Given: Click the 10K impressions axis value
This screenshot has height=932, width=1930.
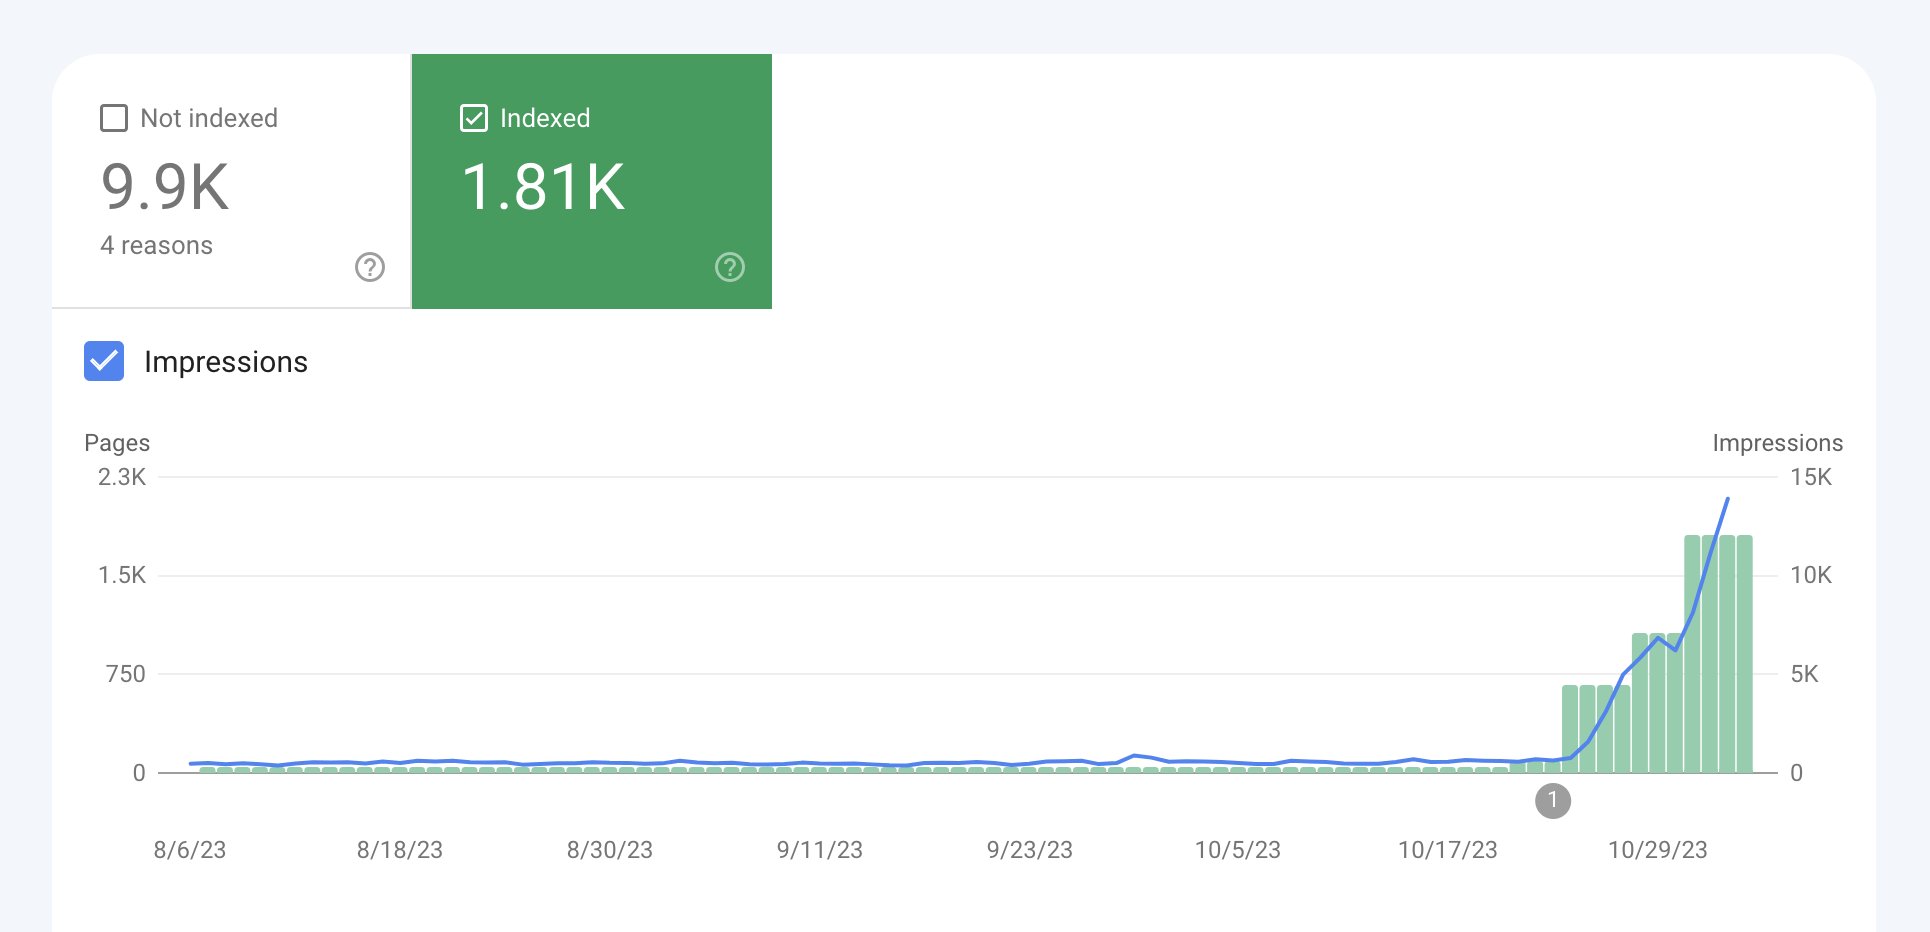Looking at the screenshot, I should click(x=1811, y=575).
